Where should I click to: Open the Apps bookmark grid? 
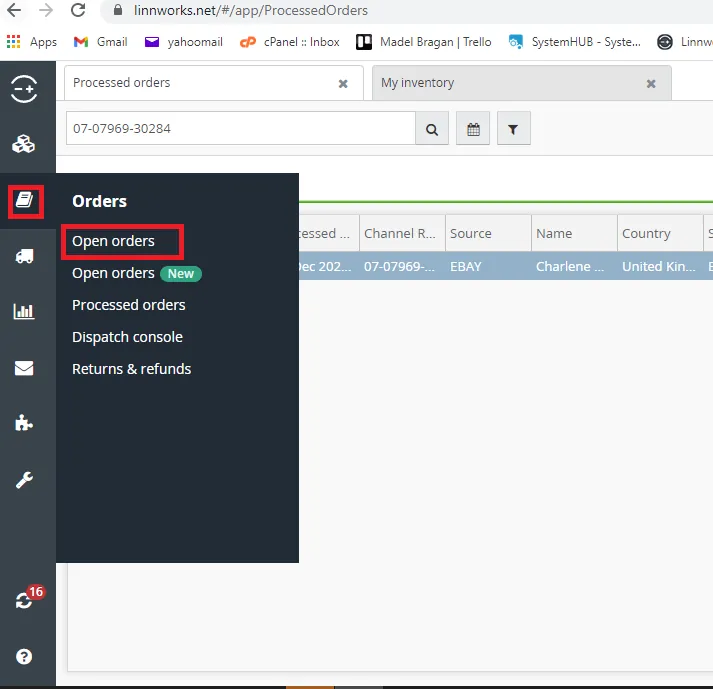tap(32, 42)
